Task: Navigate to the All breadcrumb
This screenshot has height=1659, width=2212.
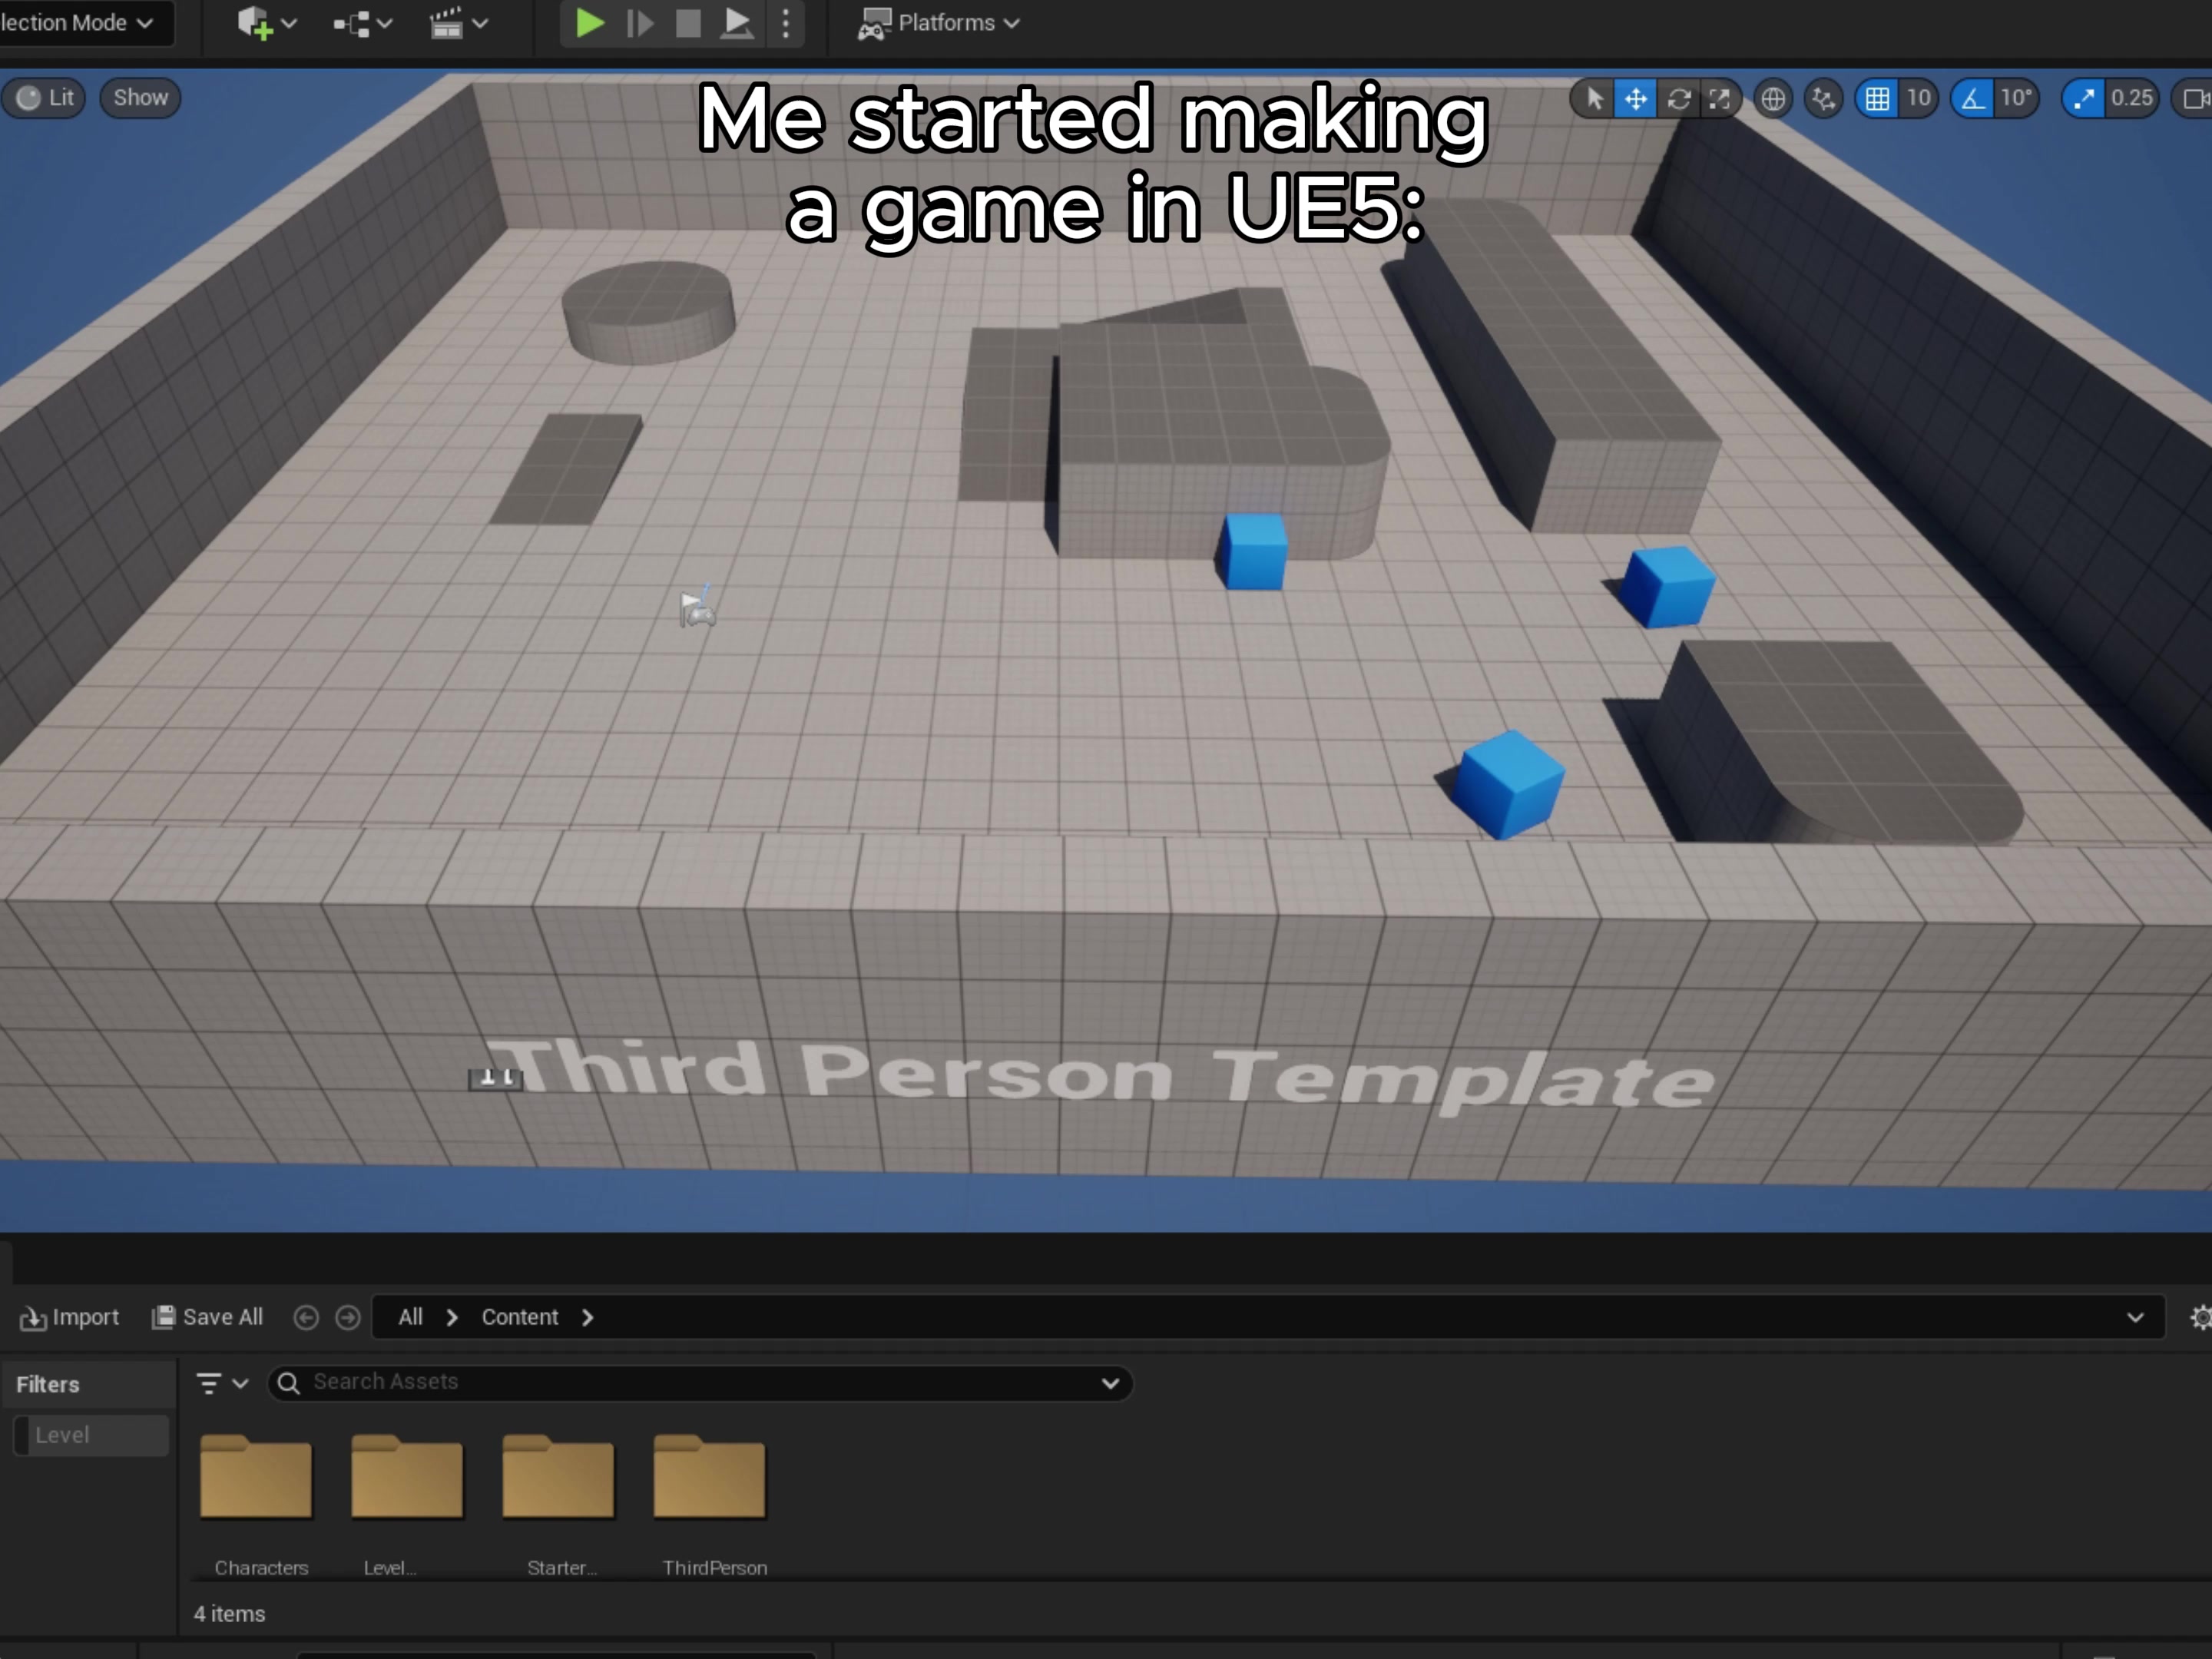Action: (x=410, y=1317)
